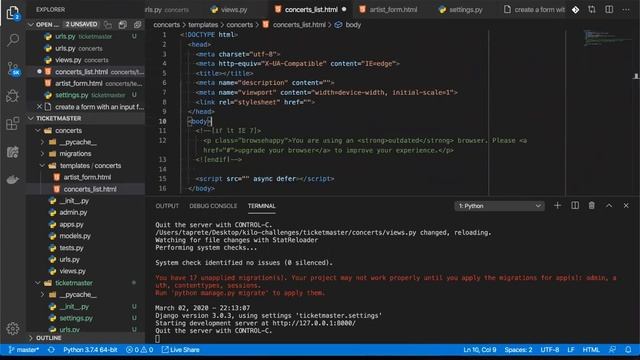Click the feedback icon in status bar
The width and height of the screenshot is (640, 360).
pyautogui.click(x=612, y=350)
